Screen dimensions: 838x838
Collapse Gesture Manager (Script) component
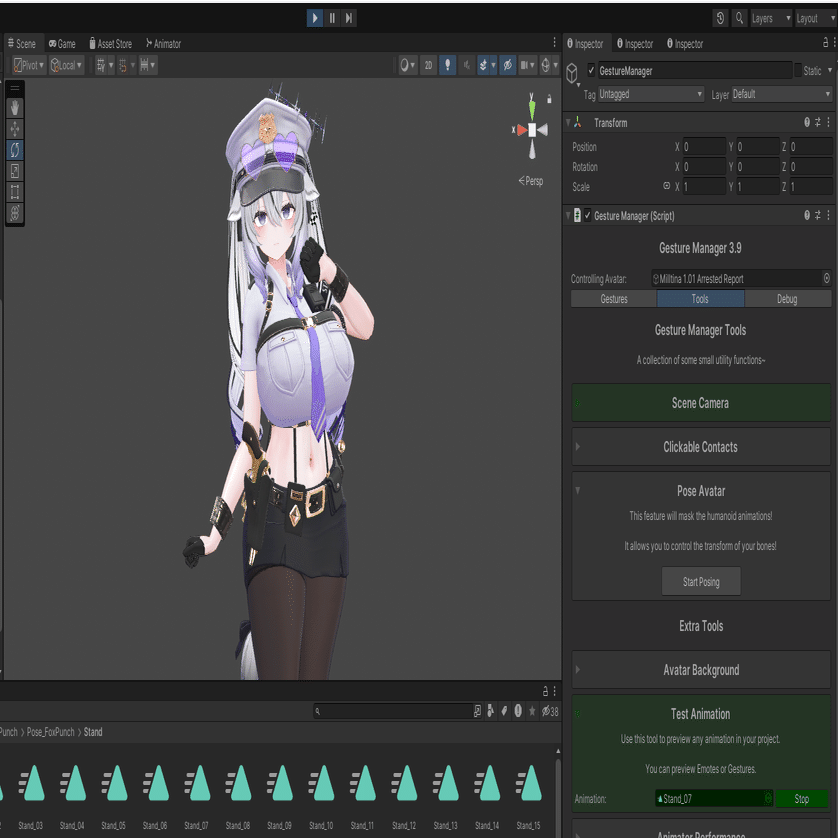click(568, 216)
